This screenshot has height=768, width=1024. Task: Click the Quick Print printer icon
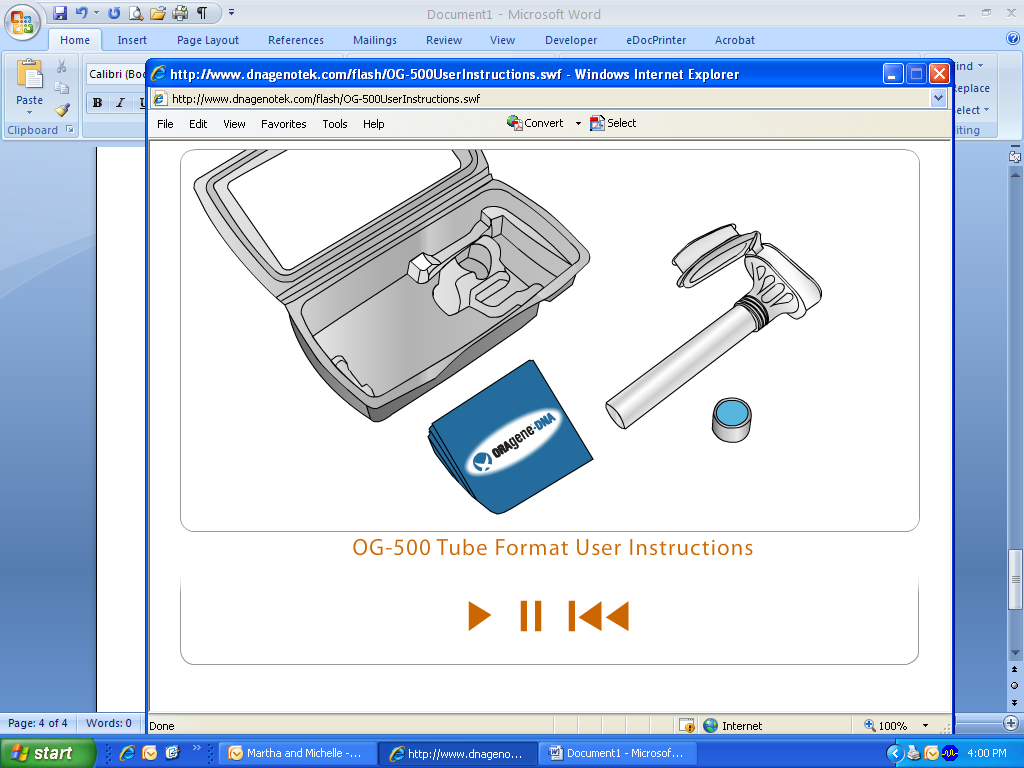pos(180,12)
